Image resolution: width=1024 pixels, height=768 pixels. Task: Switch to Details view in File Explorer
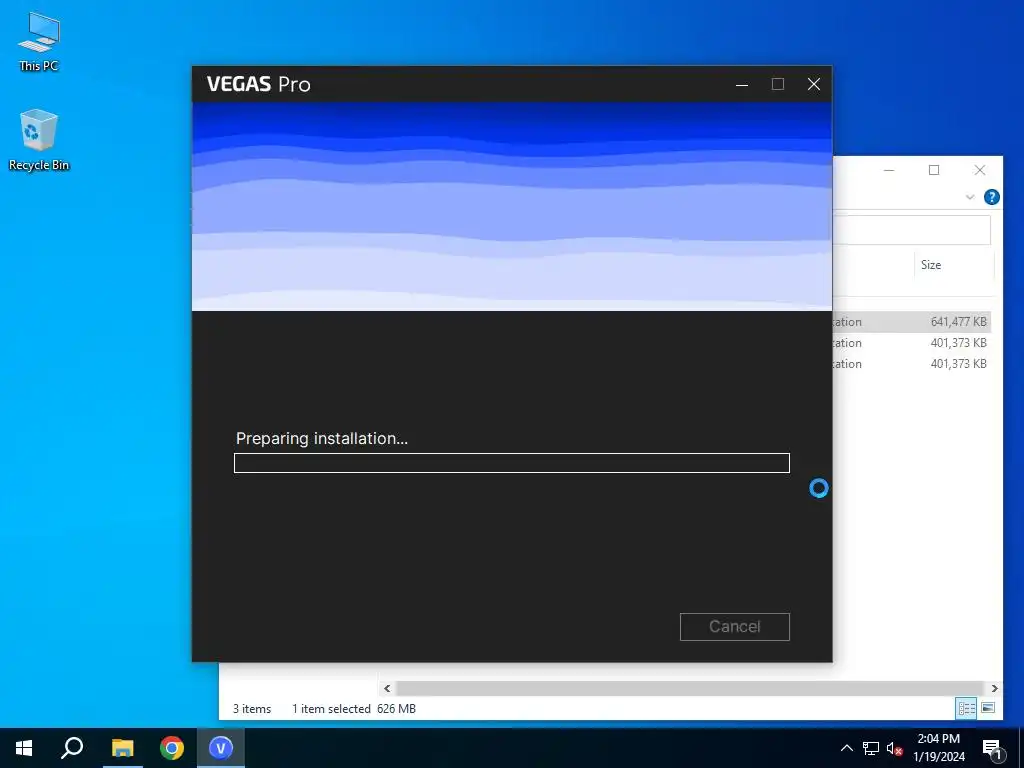point(967,709)
